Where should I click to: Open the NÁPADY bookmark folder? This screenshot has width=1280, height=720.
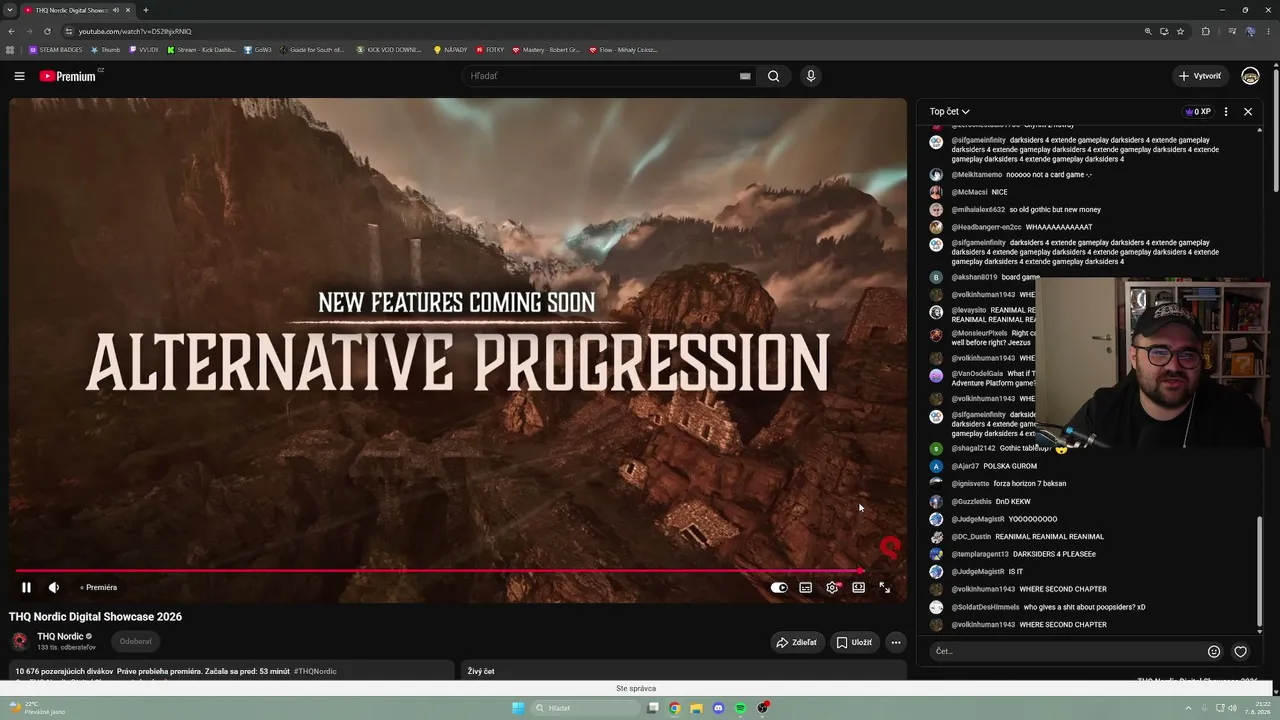click(450, 49)
